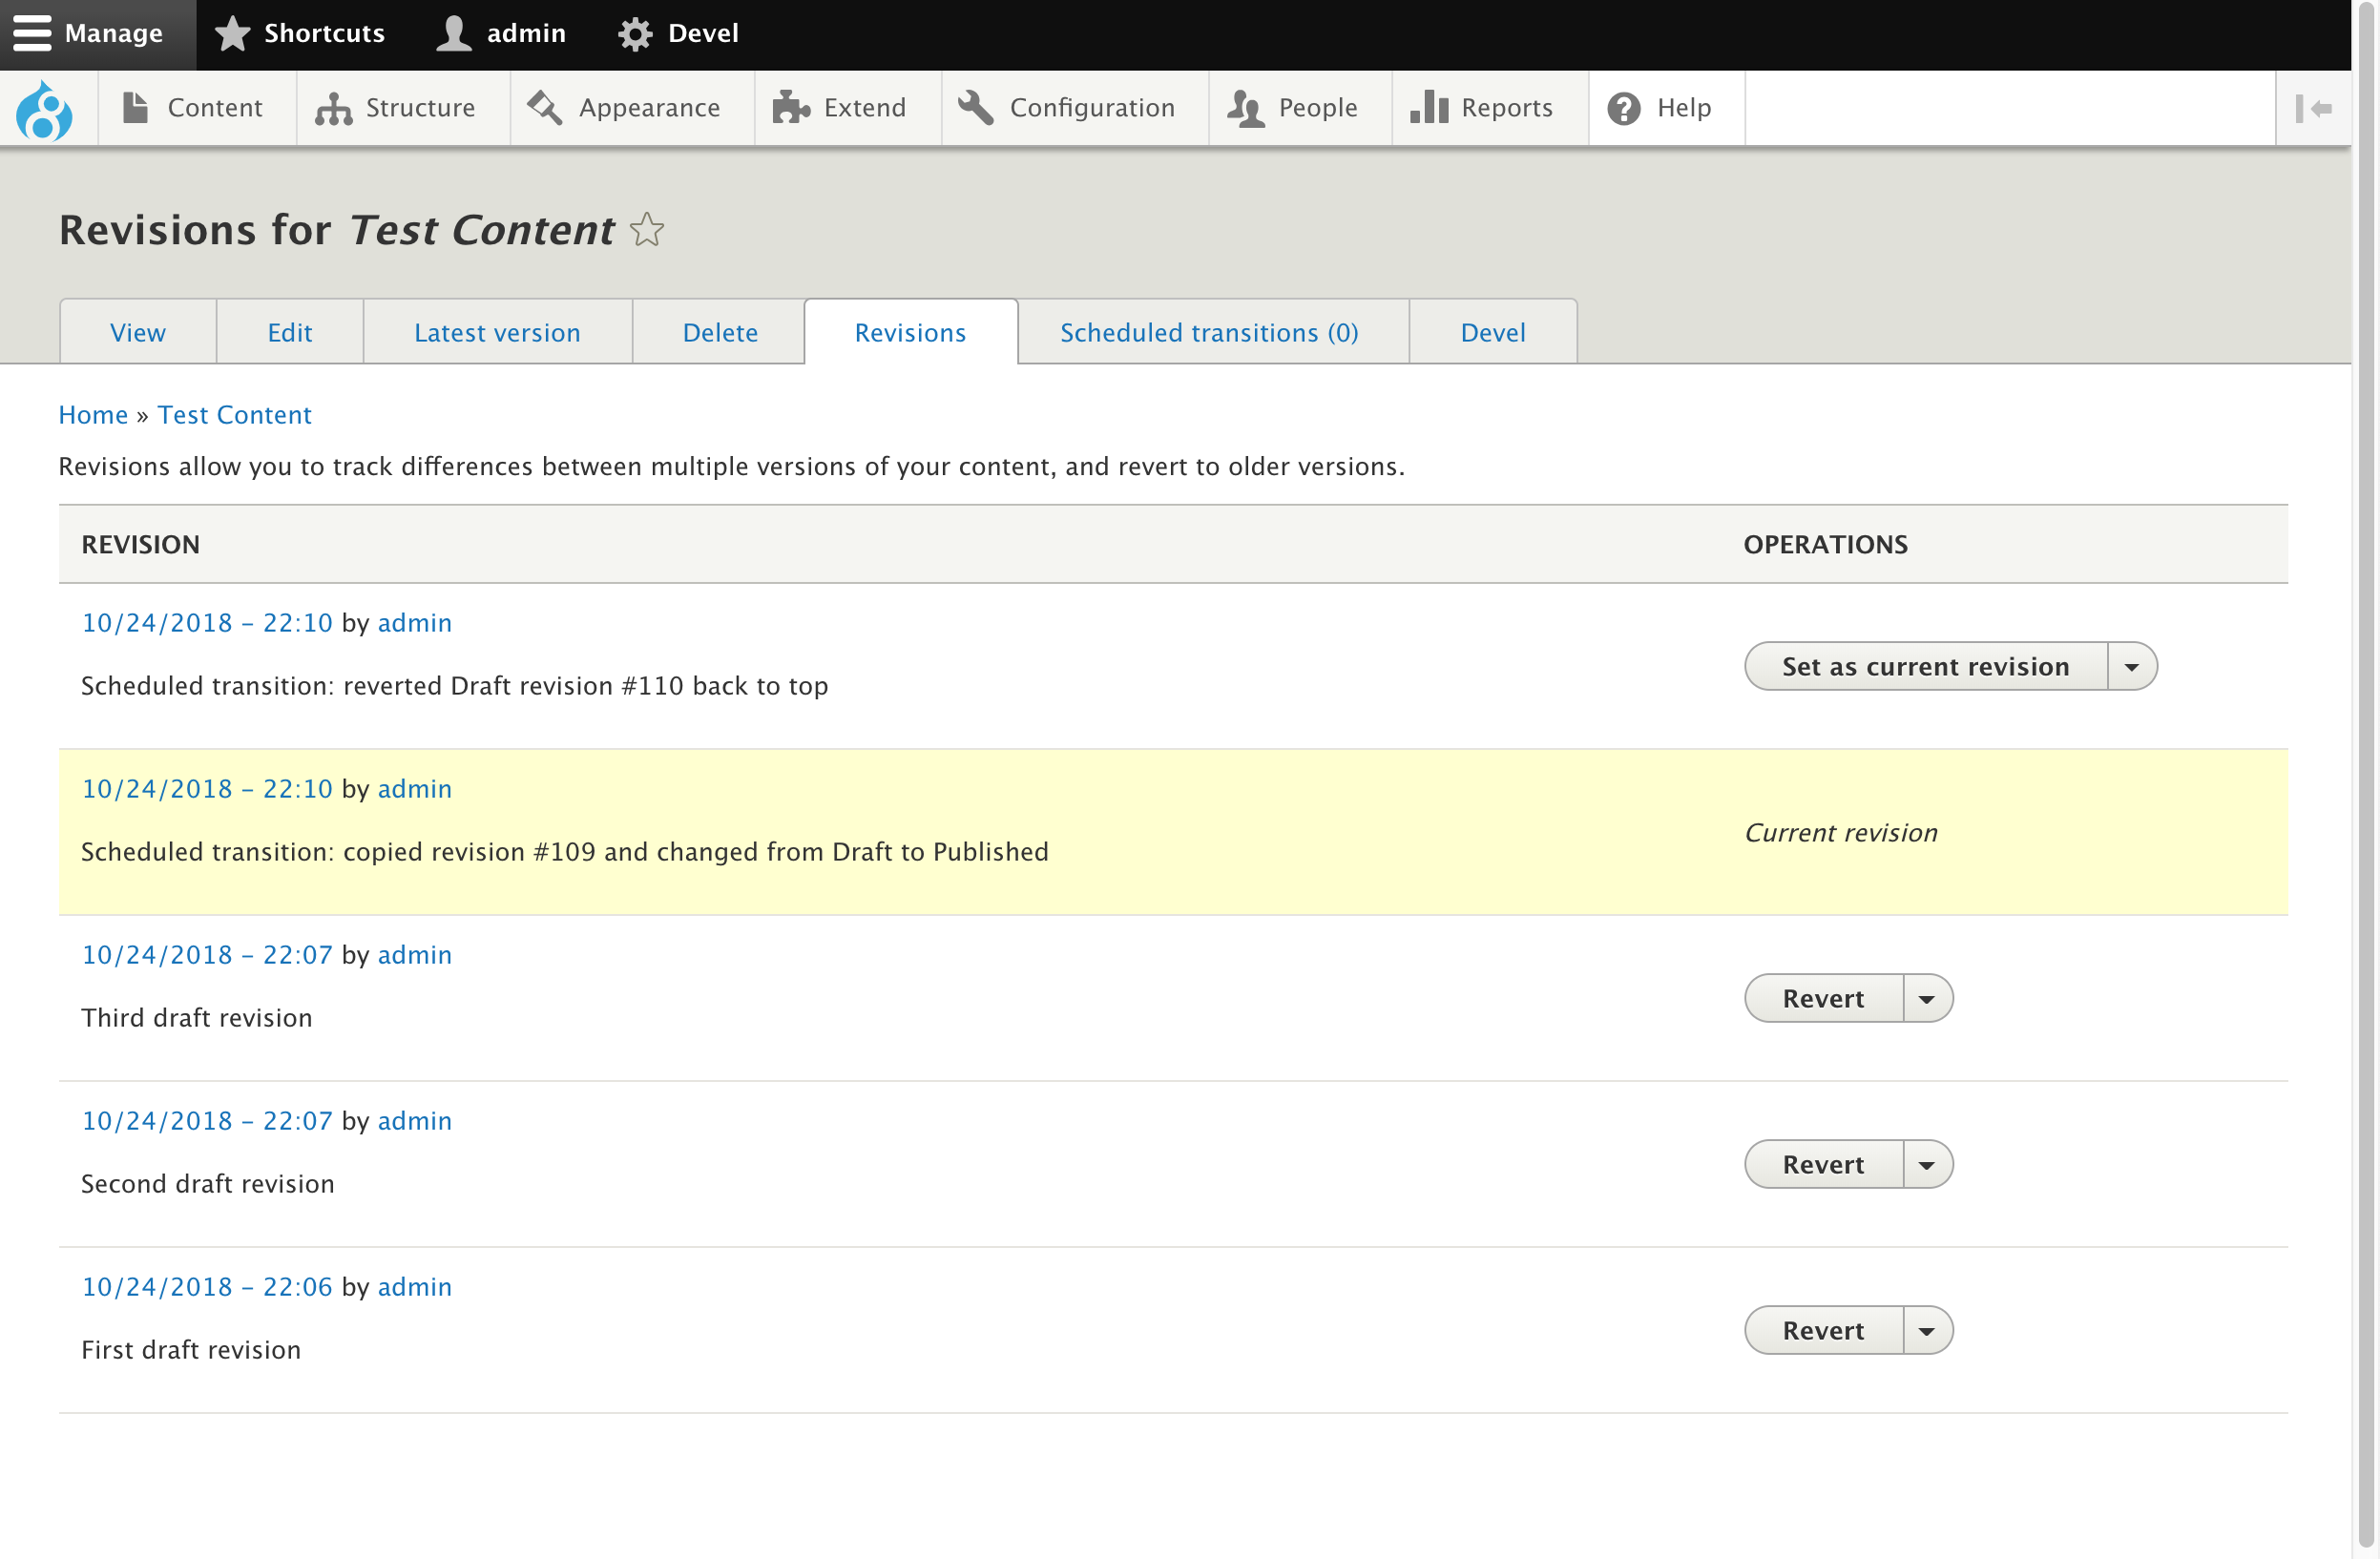Viewport: 2380px width, 1559px height.
Task: Click the admin user icon
Action: pos(454,33)
